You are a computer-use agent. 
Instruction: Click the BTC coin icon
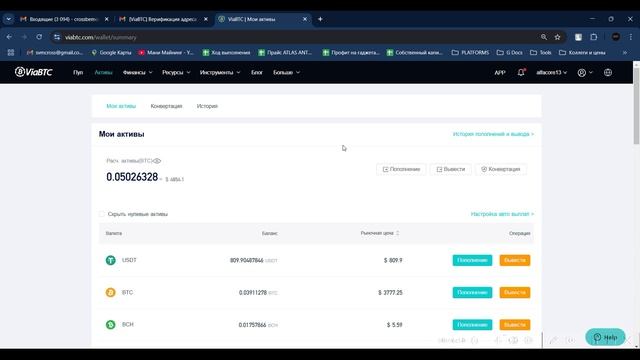(111, 292)
